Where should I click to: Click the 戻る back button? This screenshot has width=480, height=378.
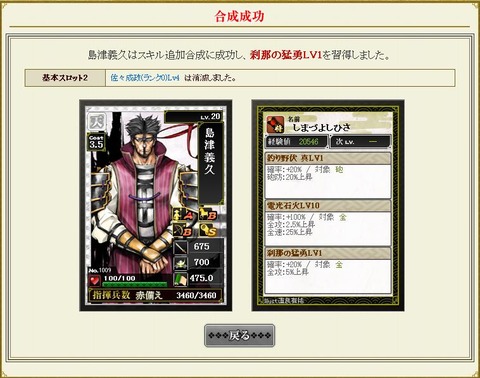239,335
